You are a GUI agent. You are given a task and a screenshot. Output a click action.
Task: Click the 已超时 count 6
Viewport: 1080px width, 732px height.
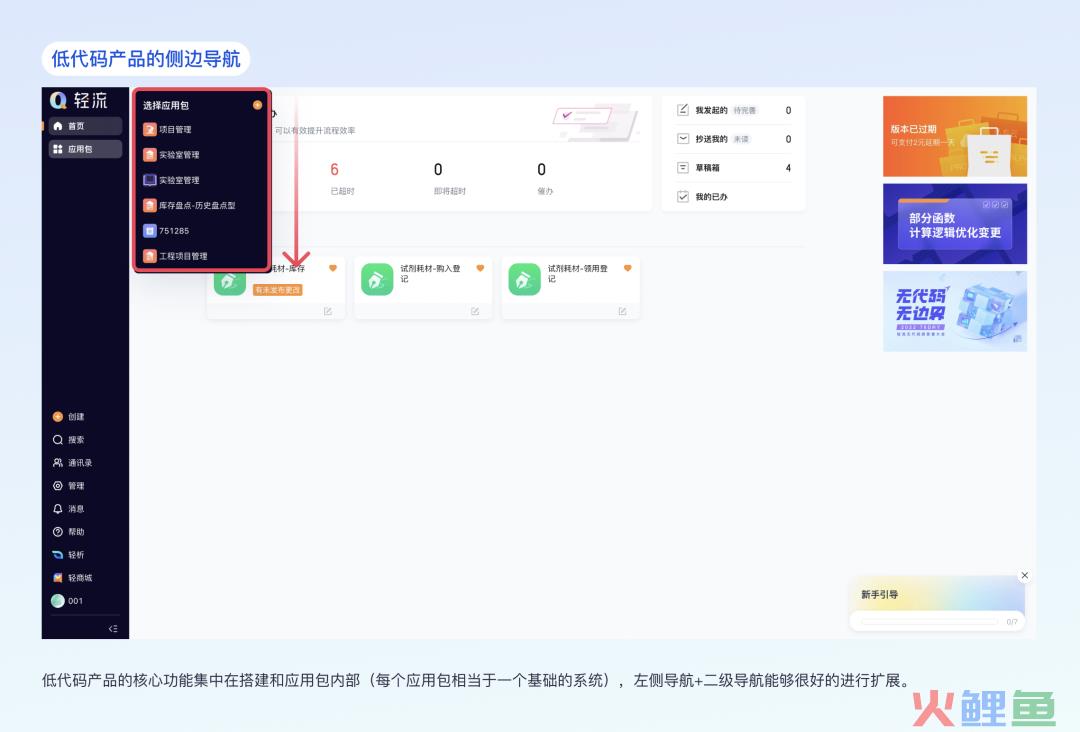335,169
